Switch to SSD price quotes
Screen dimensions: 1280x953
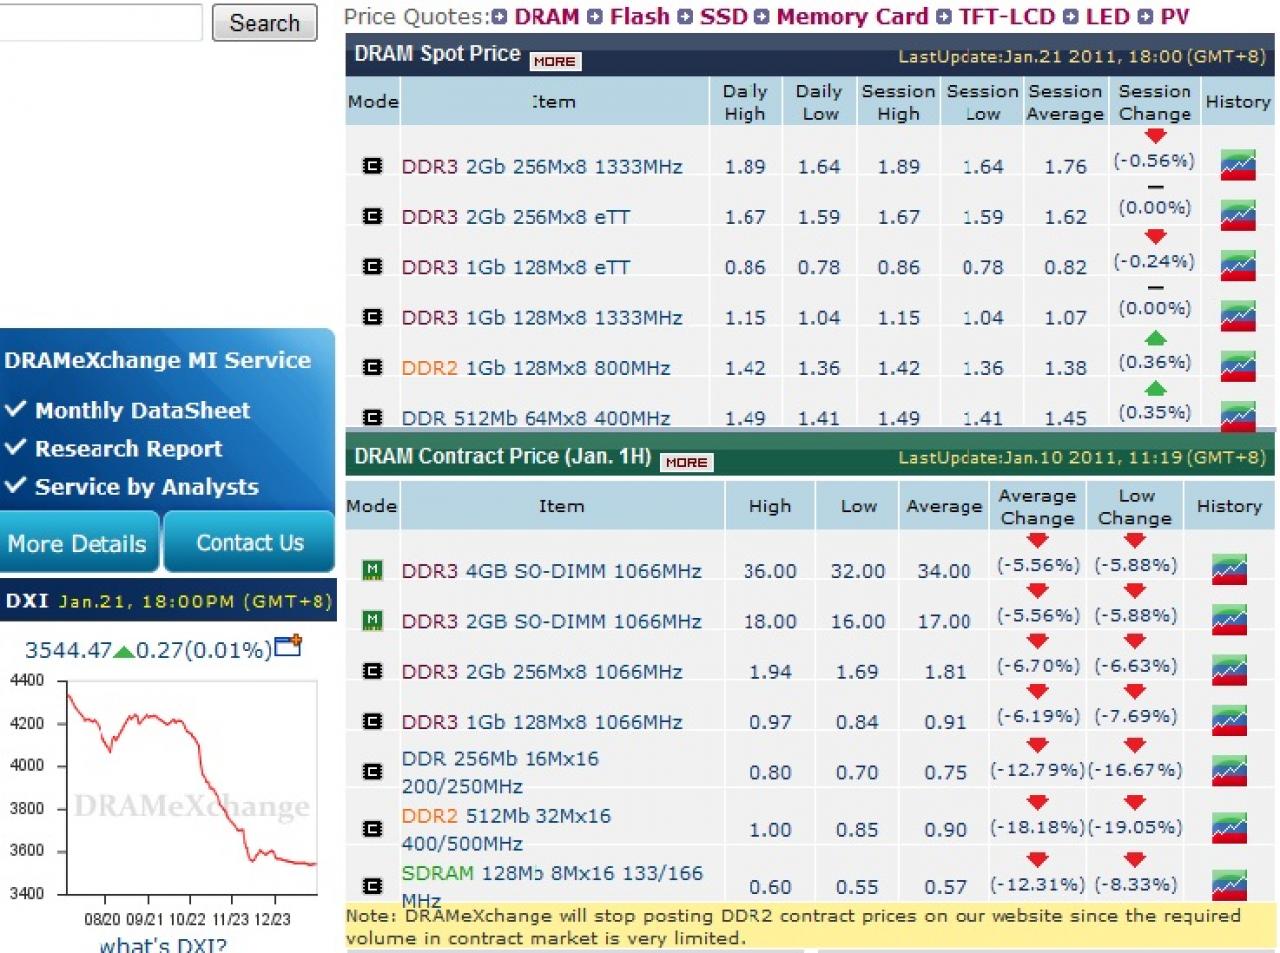(723, 17)
